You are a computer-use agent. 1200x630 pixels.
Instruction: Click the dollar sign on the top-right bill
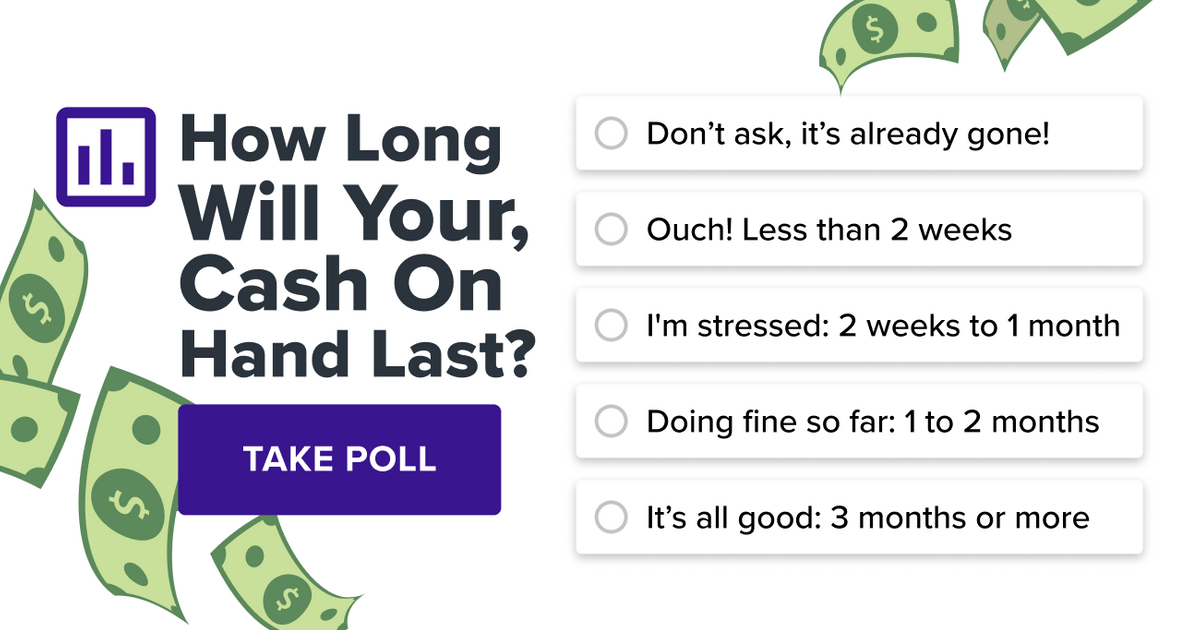pos(875,30)
